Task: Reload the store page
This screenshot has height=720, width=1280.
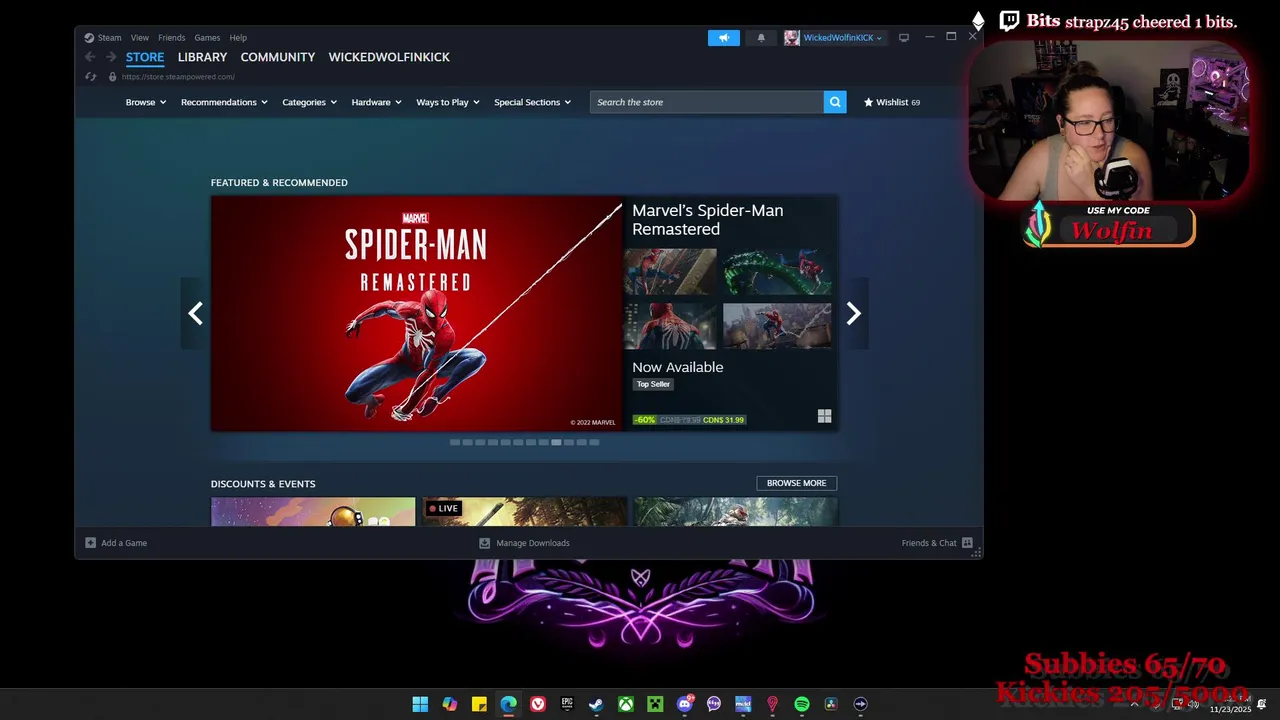Action: point(91,77)
